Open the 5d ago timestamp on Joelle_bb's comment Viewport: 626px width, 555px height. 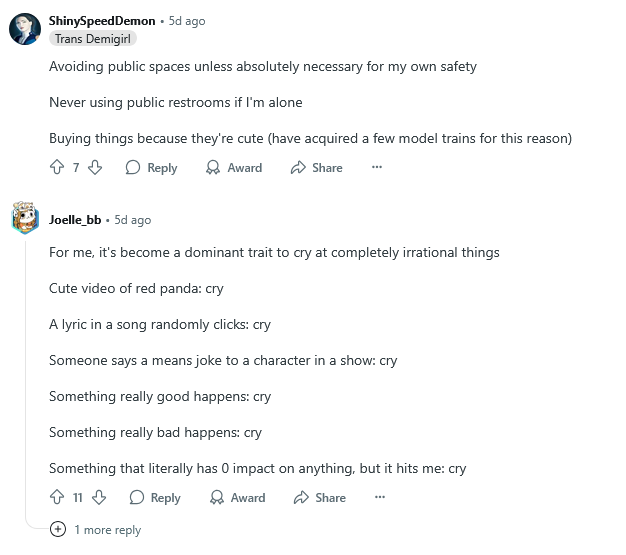click(x=132, y=219)
